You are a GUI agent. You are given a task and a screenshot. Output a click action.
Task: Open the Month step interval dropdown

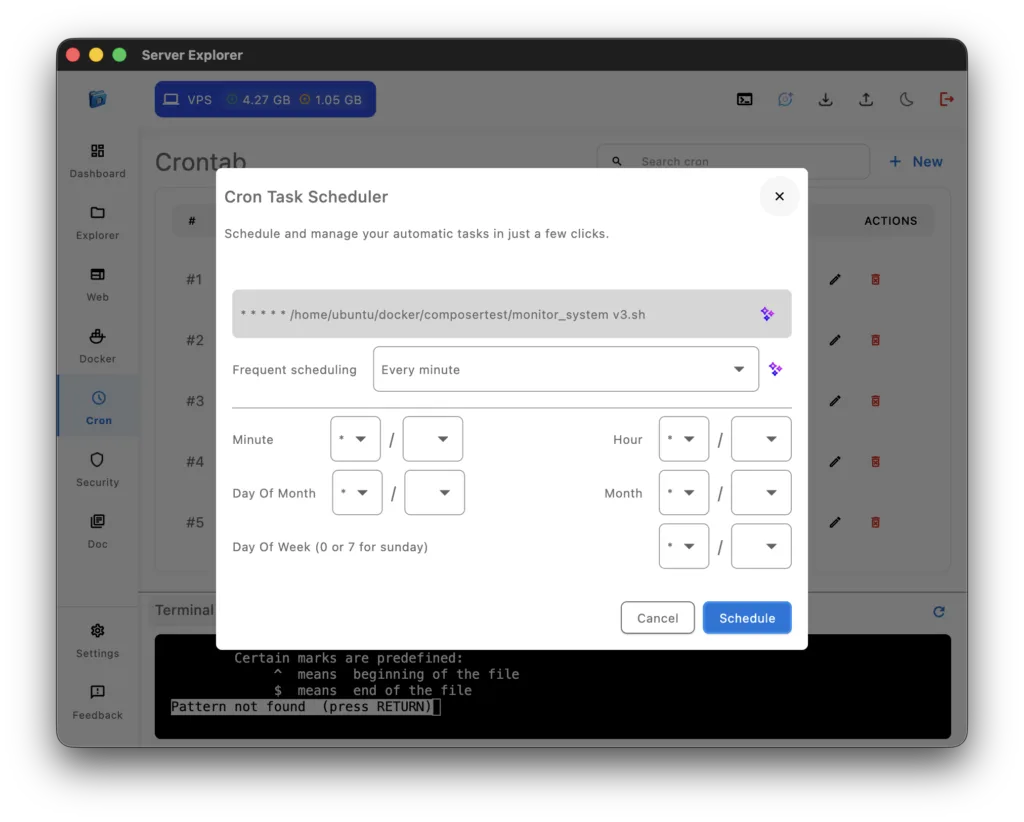click(761, 492)
